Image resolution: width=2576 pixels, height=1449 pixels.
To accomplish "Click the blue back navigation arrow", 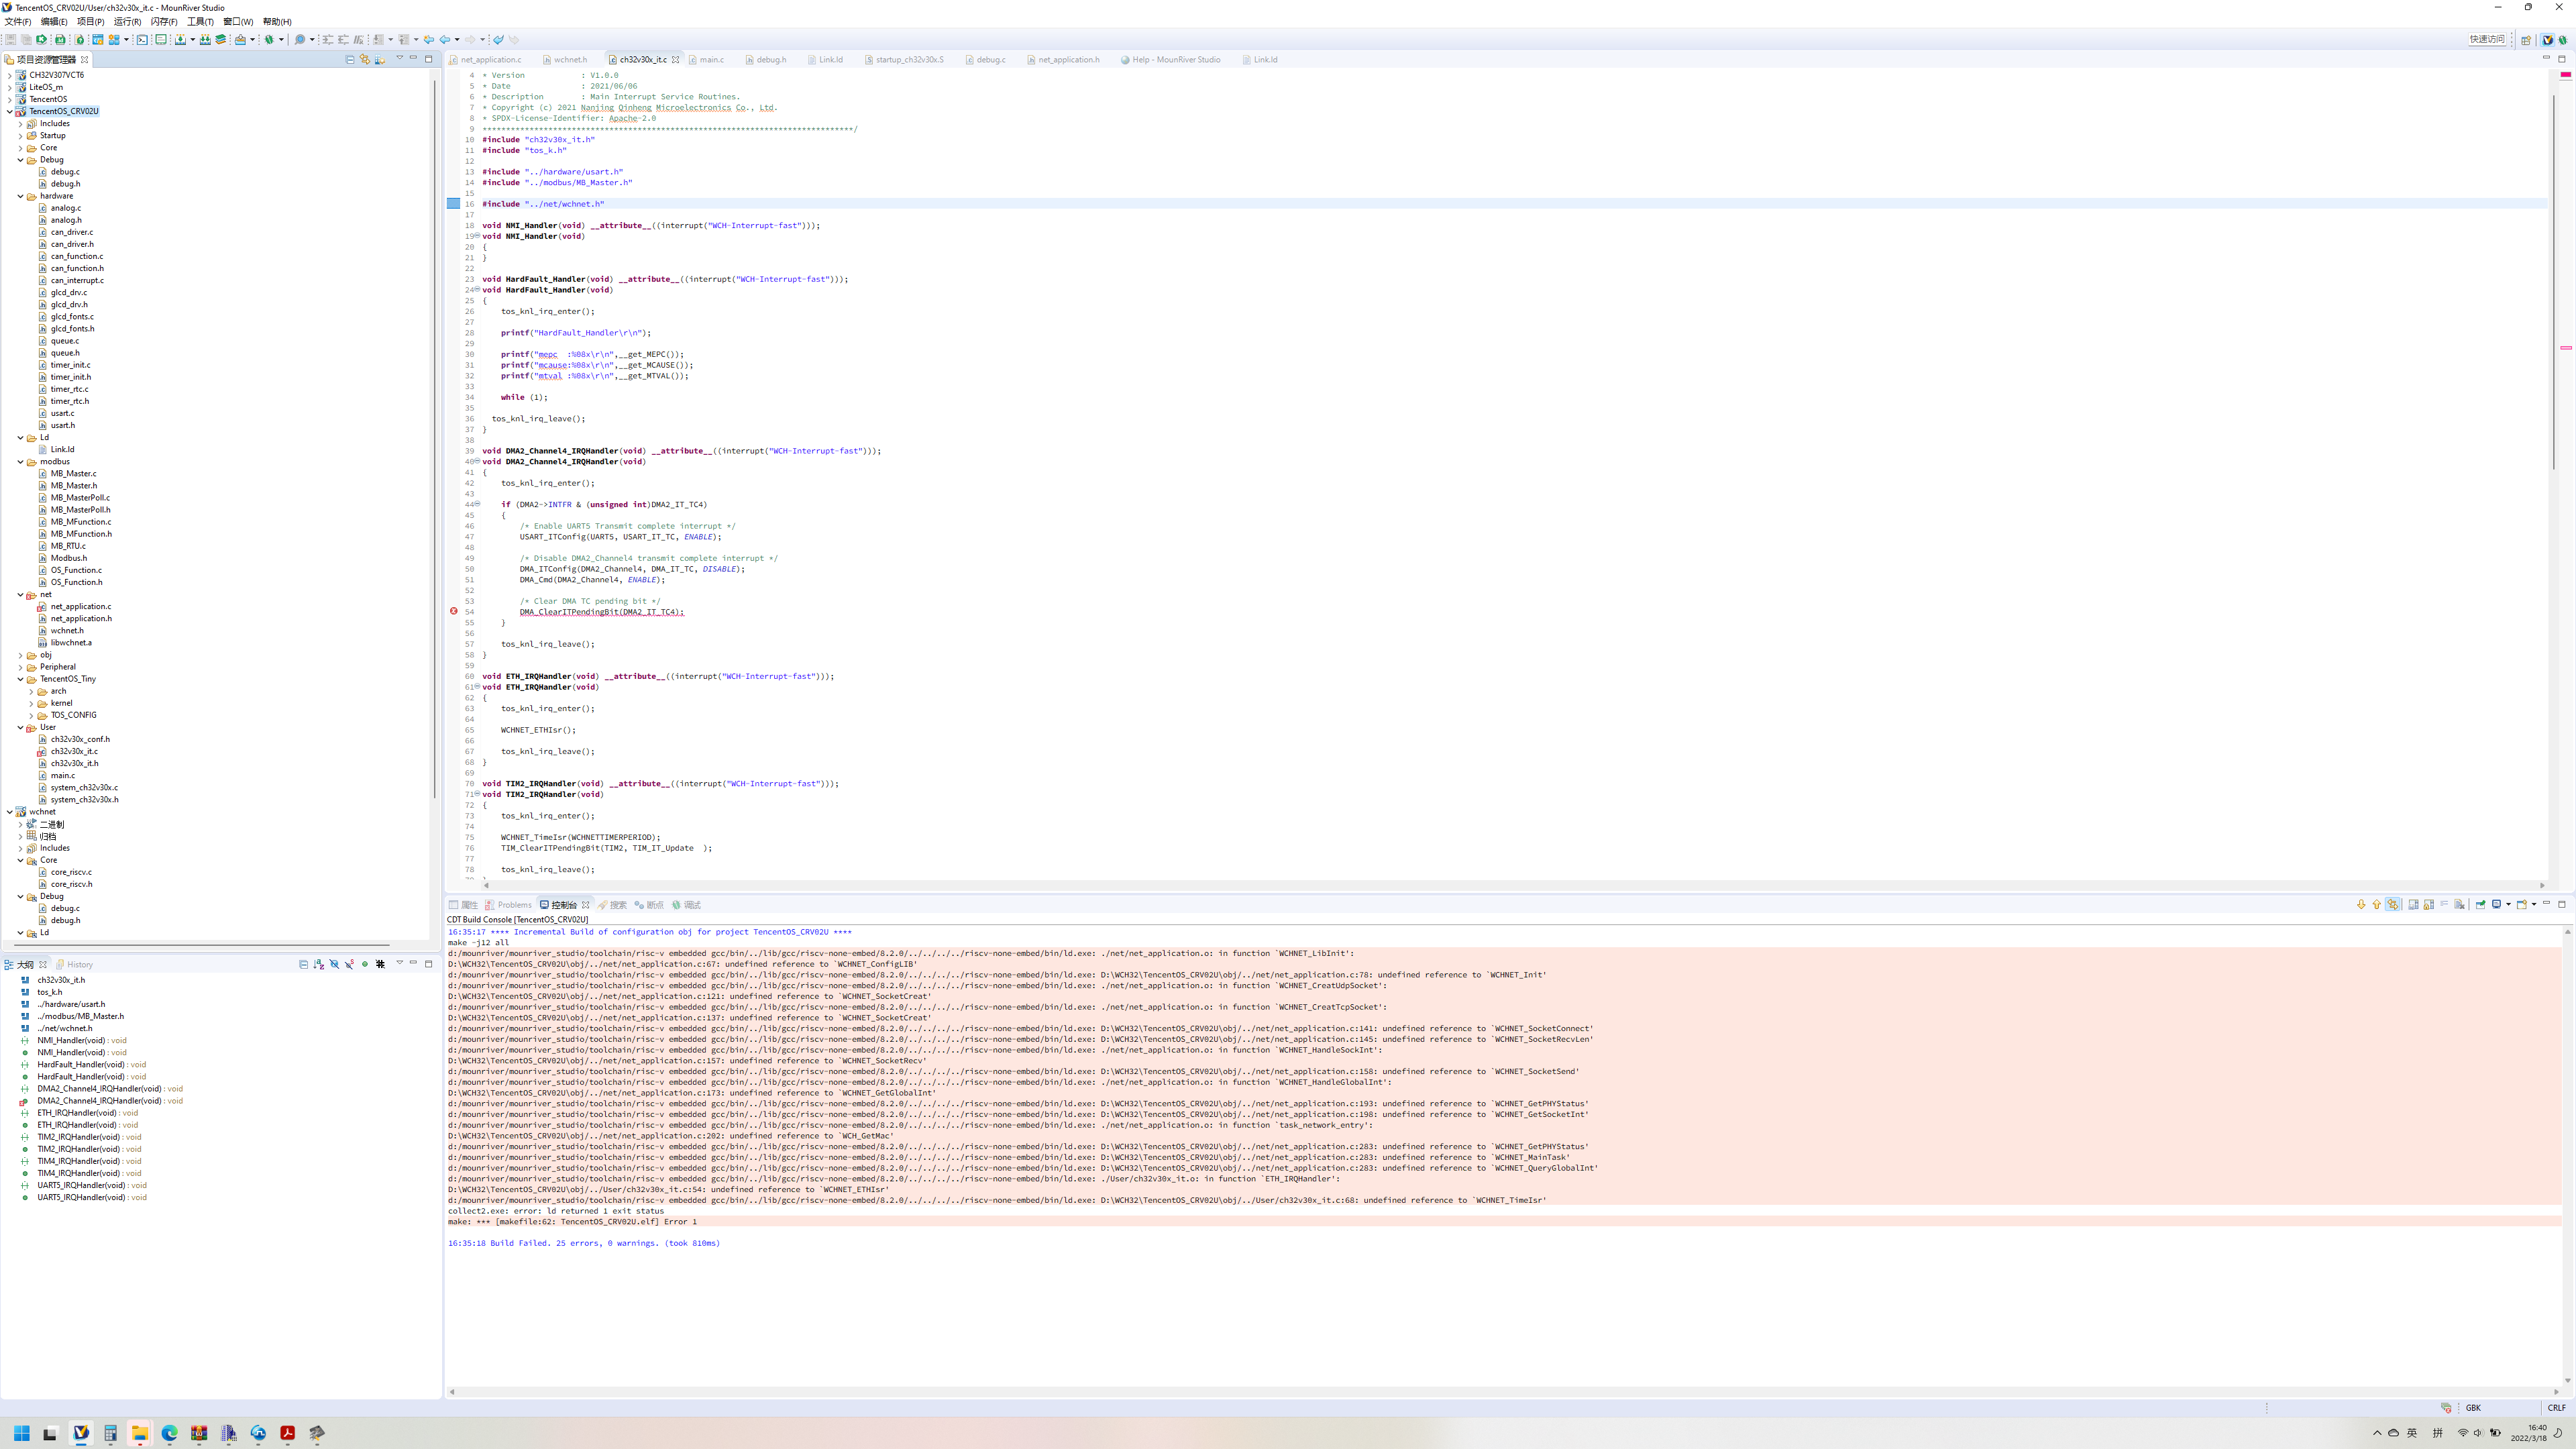I will coord(444,40).
